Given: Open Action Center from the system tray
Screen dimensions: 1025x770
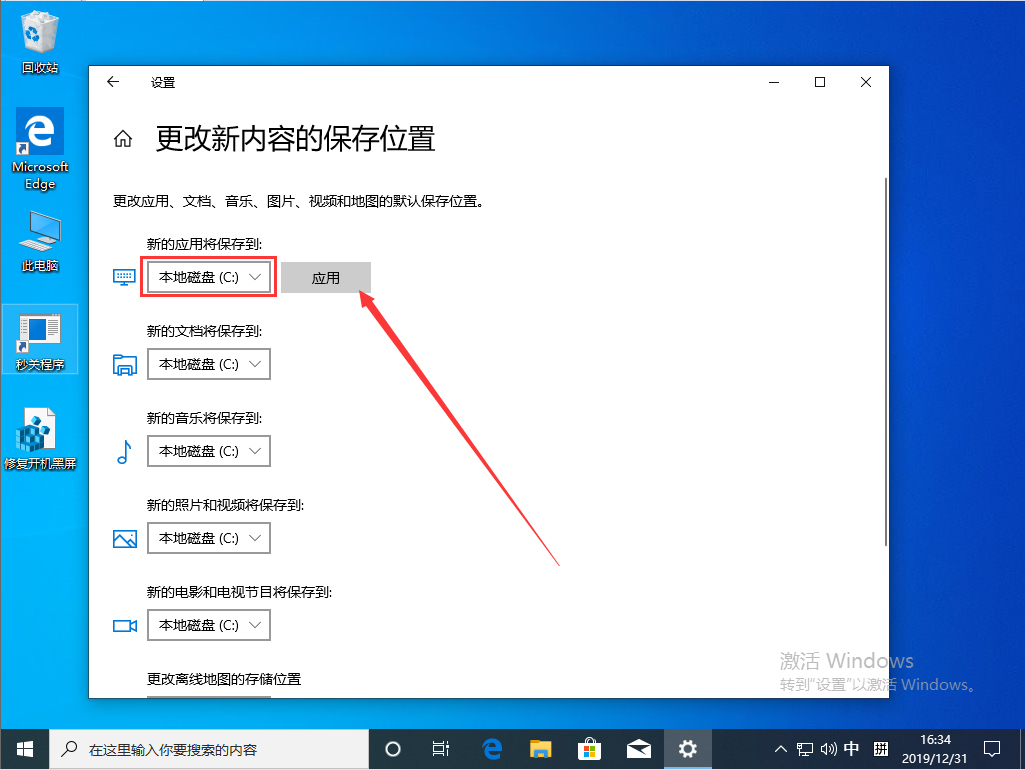Looking at the screenshot, I should [x=991, y=748].
